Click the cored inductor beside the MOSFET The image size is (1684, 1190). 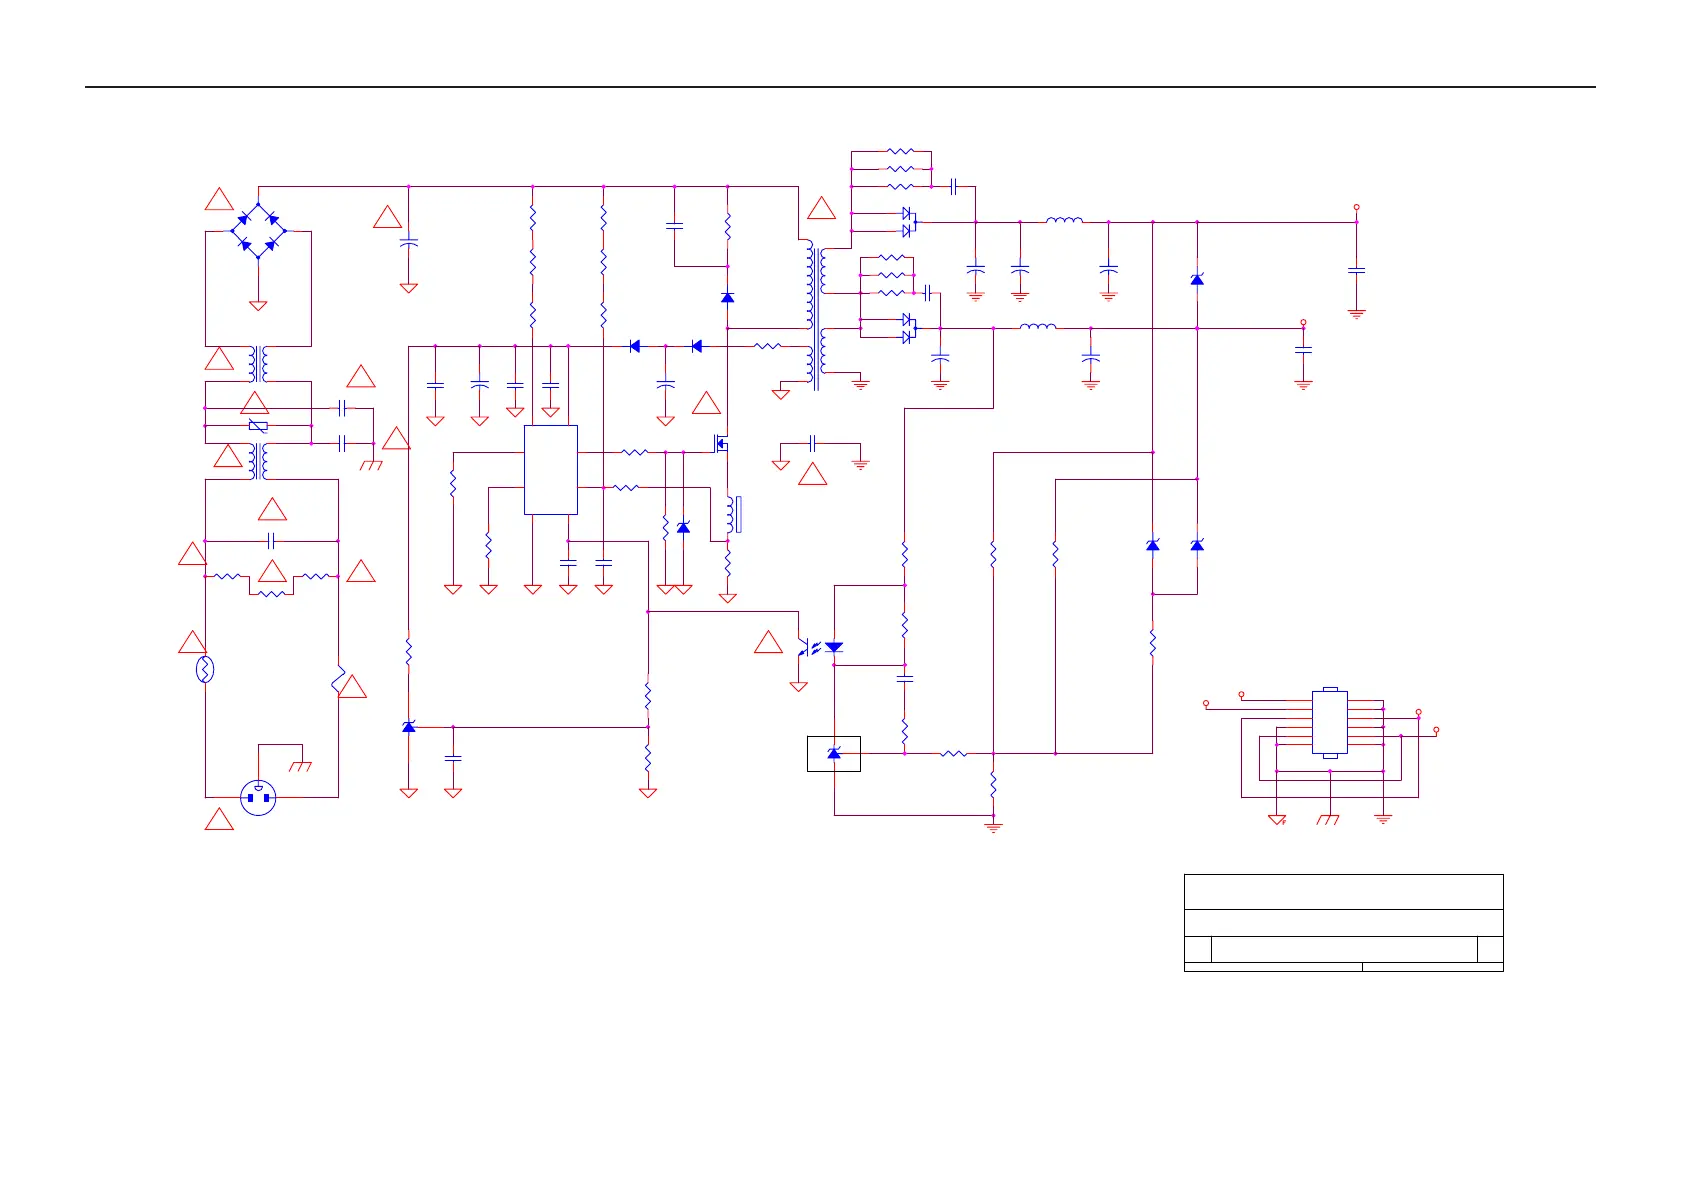click(733, 514)
